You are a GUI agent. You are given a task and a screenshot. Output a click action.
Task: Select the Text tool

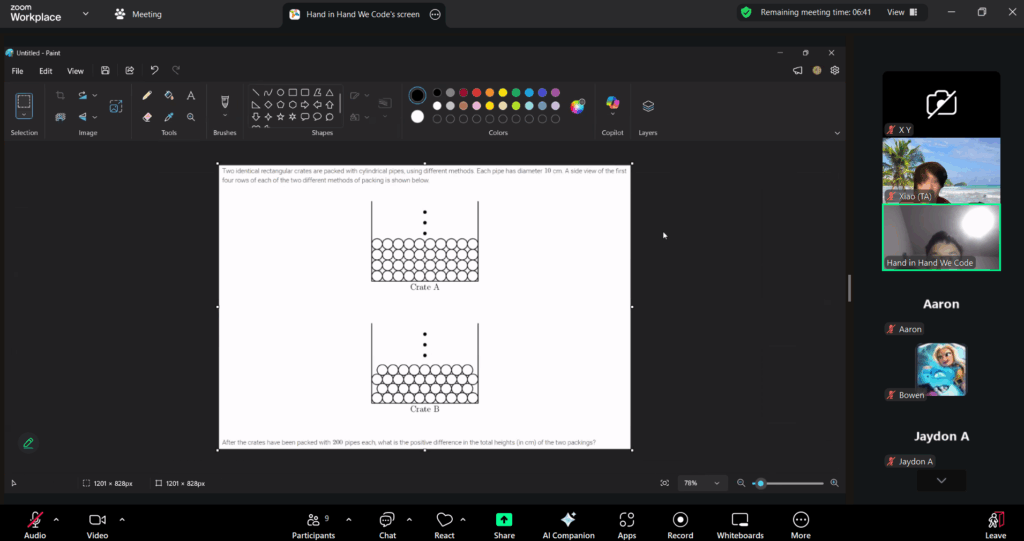[191, 96]
